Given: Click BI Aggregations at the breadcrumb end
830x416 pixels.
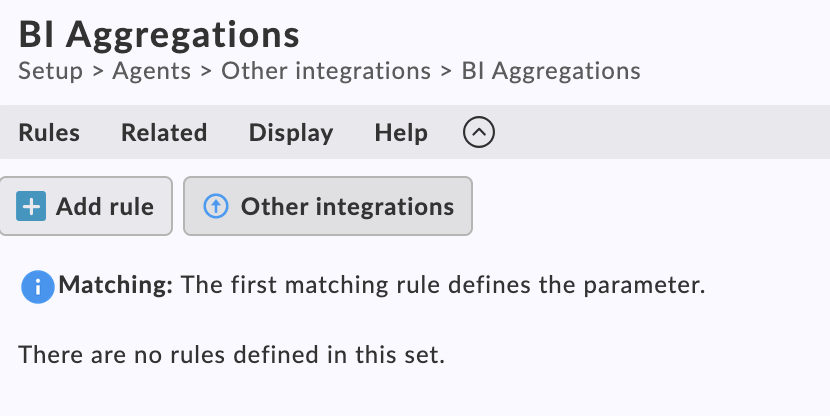Looking at the screenshot, I should coord(551,71).
